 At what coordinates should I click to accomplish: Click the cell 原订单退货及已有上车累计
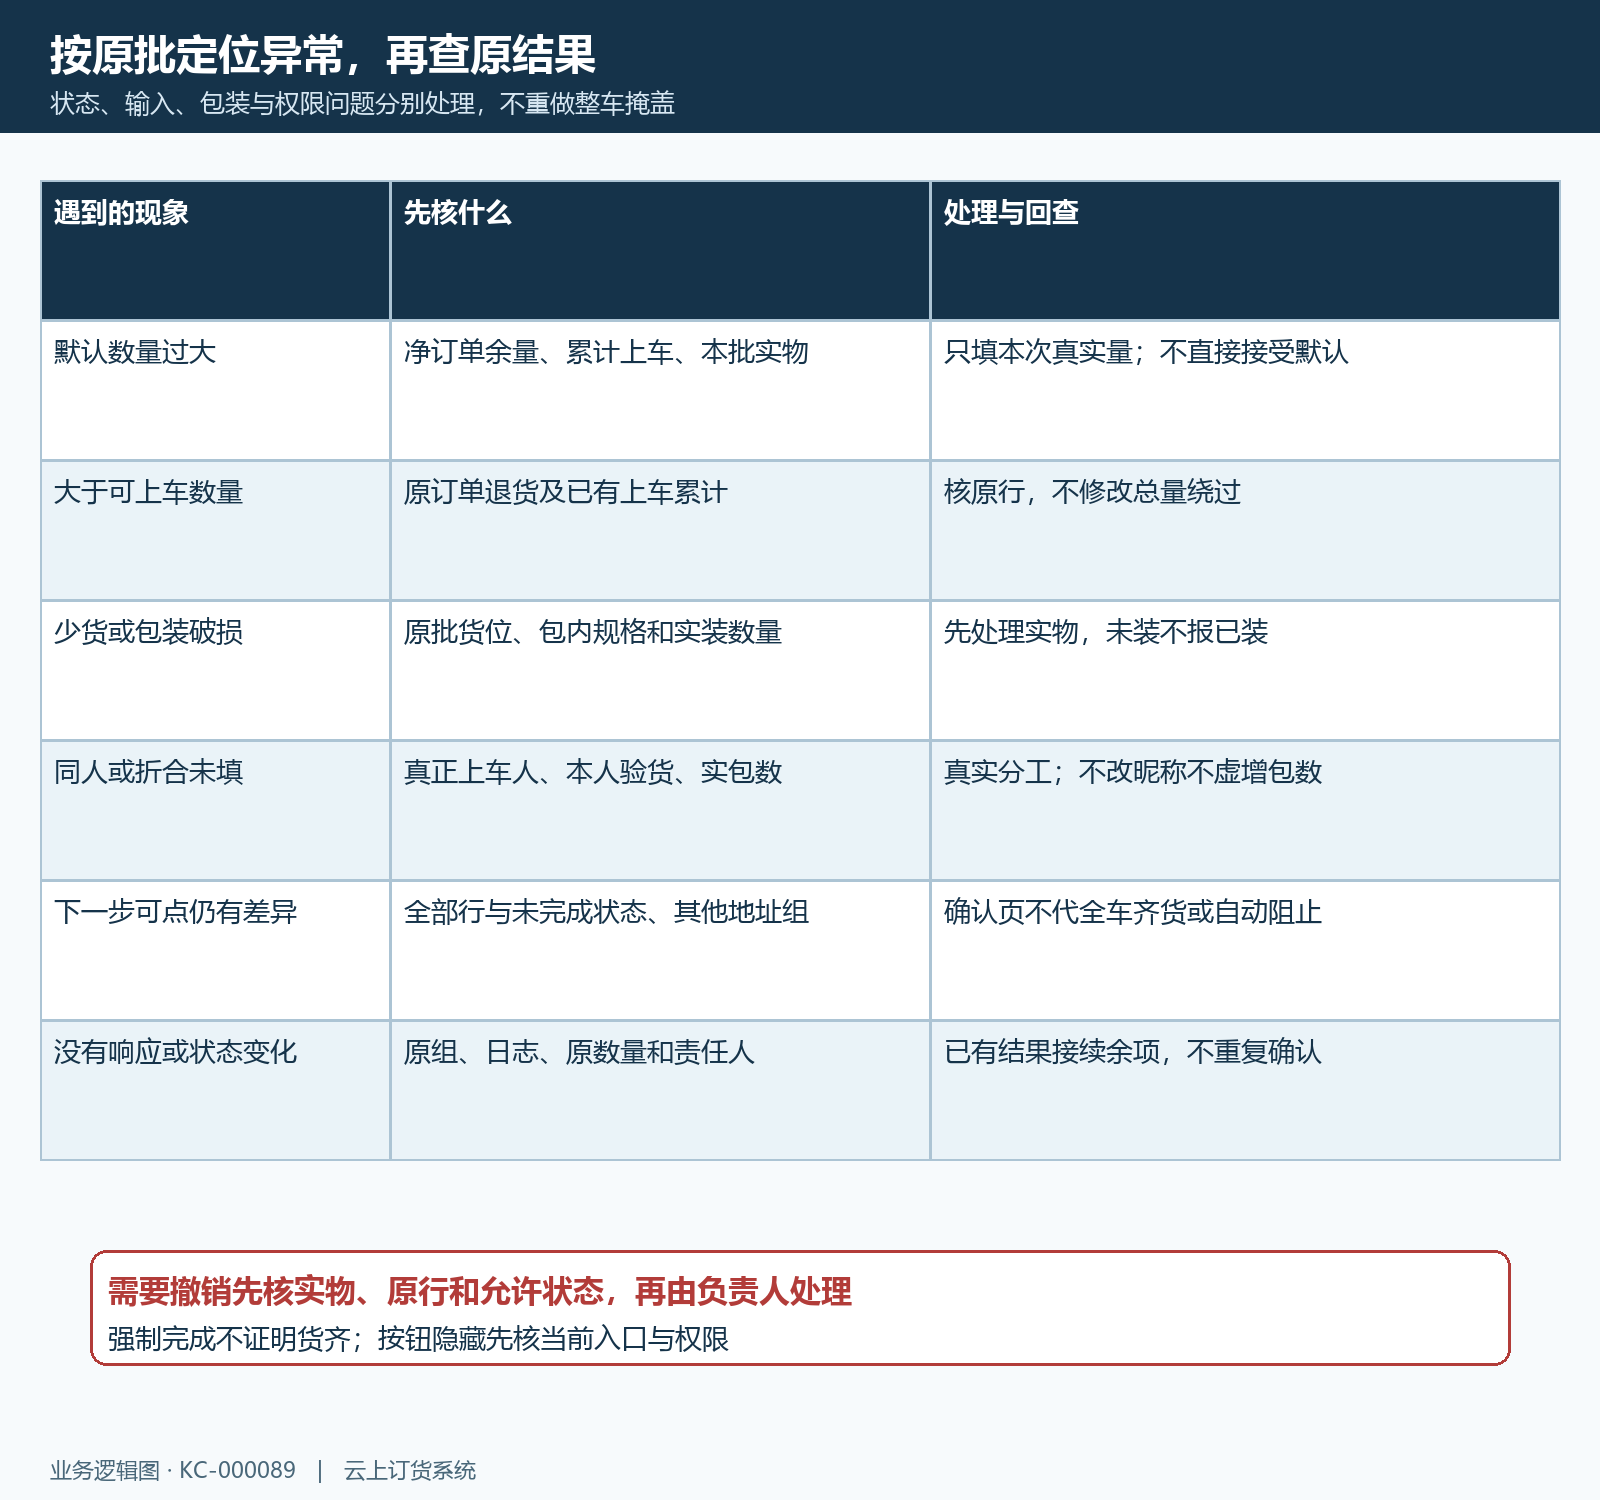[x=660, y=530]
